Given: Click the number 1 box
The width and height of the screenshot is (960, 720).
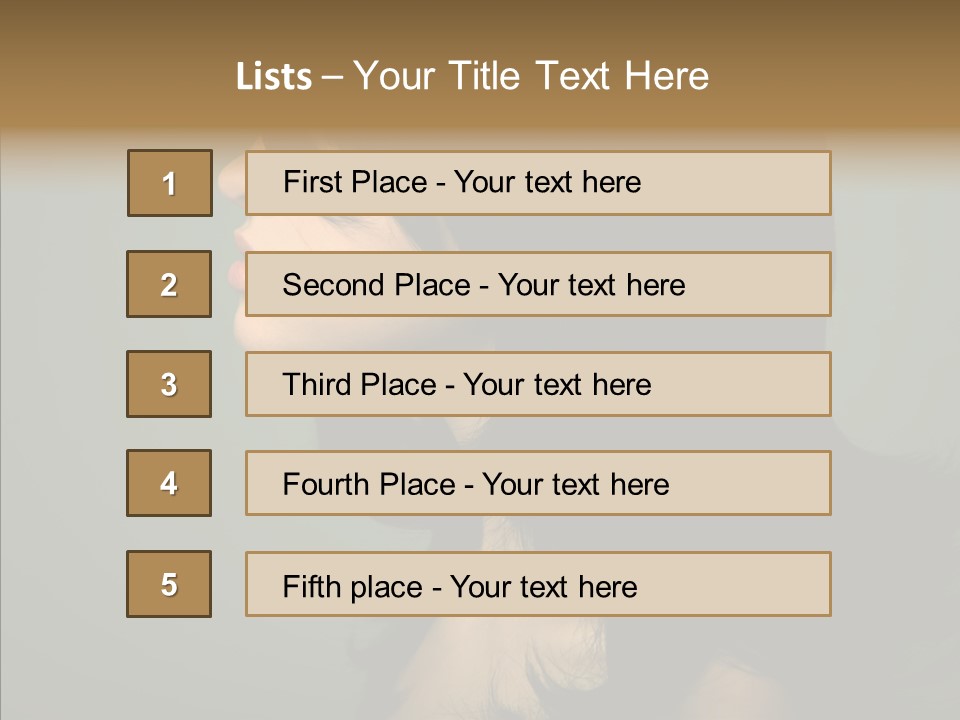Looking at the screenshot, I should click(169, 183).
